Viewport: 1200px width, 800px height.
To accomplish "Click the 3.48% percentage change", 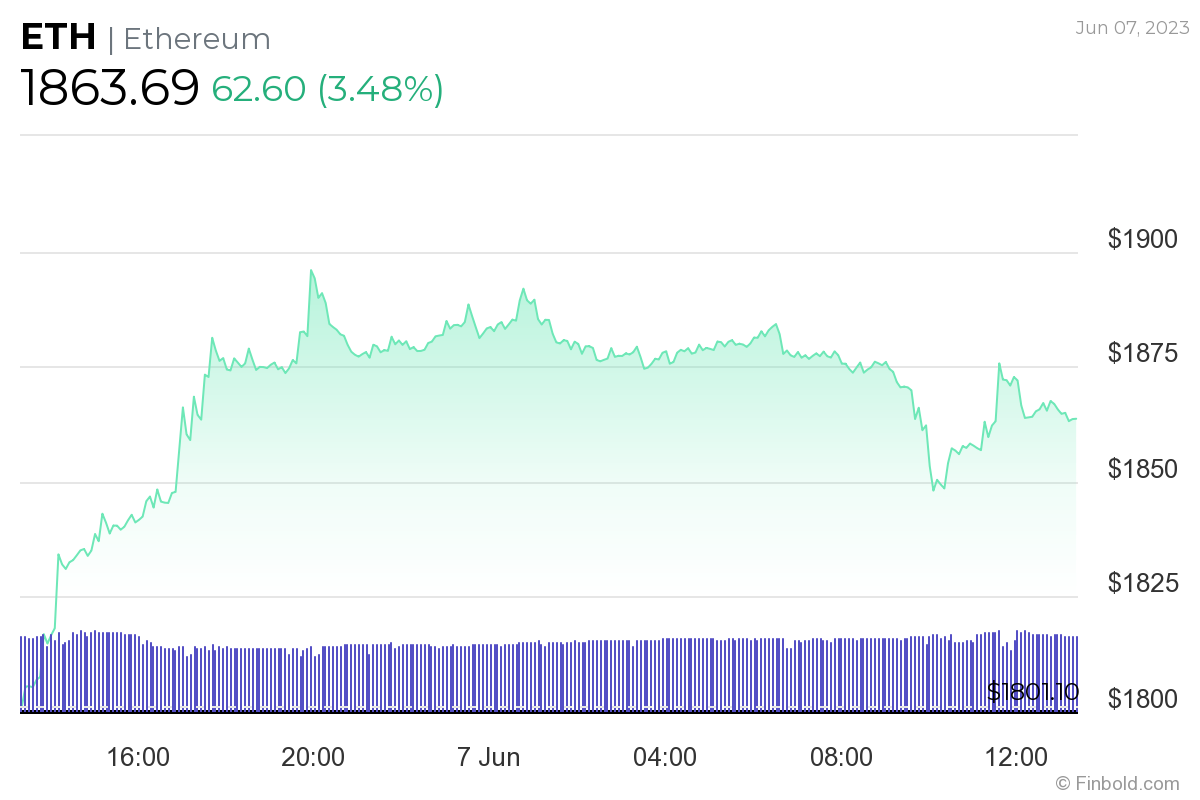I will tap(381, 89).
